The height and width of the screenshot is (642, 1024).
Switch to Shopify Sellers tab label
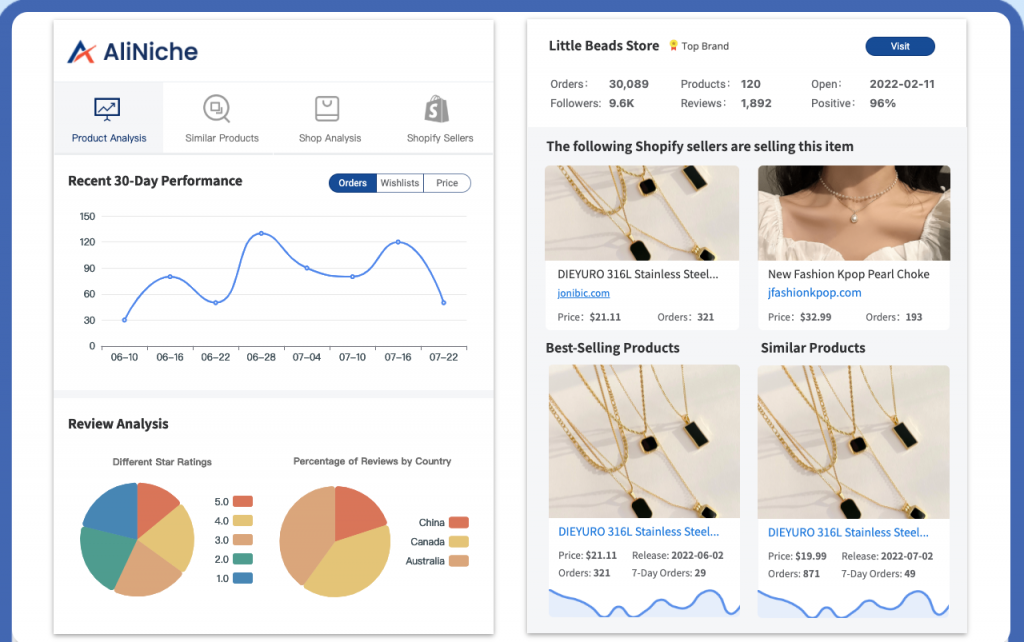[x=440, y=138]
